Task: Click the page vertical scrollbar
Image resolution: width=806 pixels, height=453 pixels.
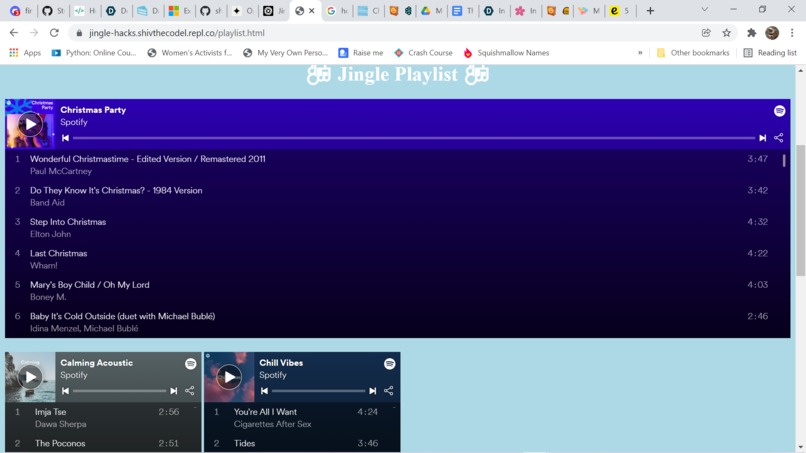Action: click(800, 211)
